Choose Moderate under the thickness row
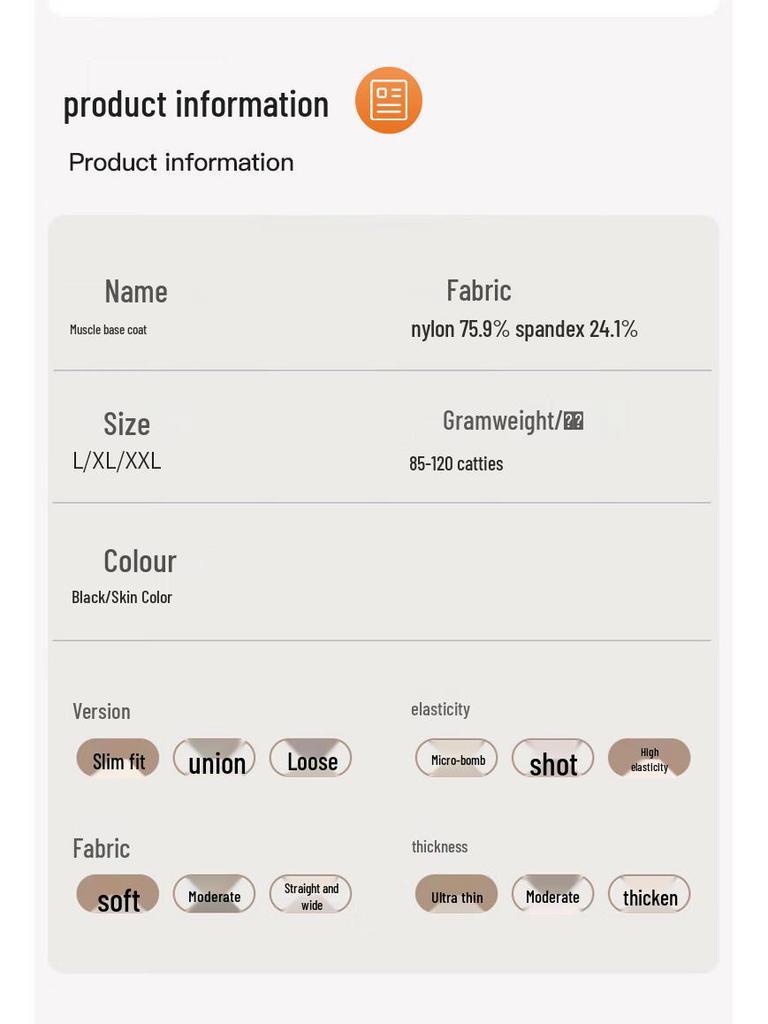The width and height of the screenshot is (768, 1024). 553,895
